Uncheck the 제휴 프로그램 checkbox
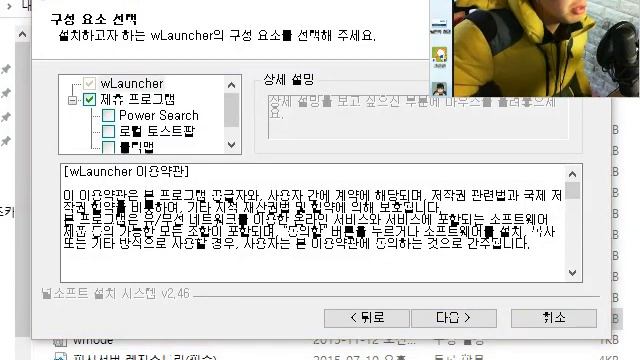 pyautogui.click(x=89, y=99)
